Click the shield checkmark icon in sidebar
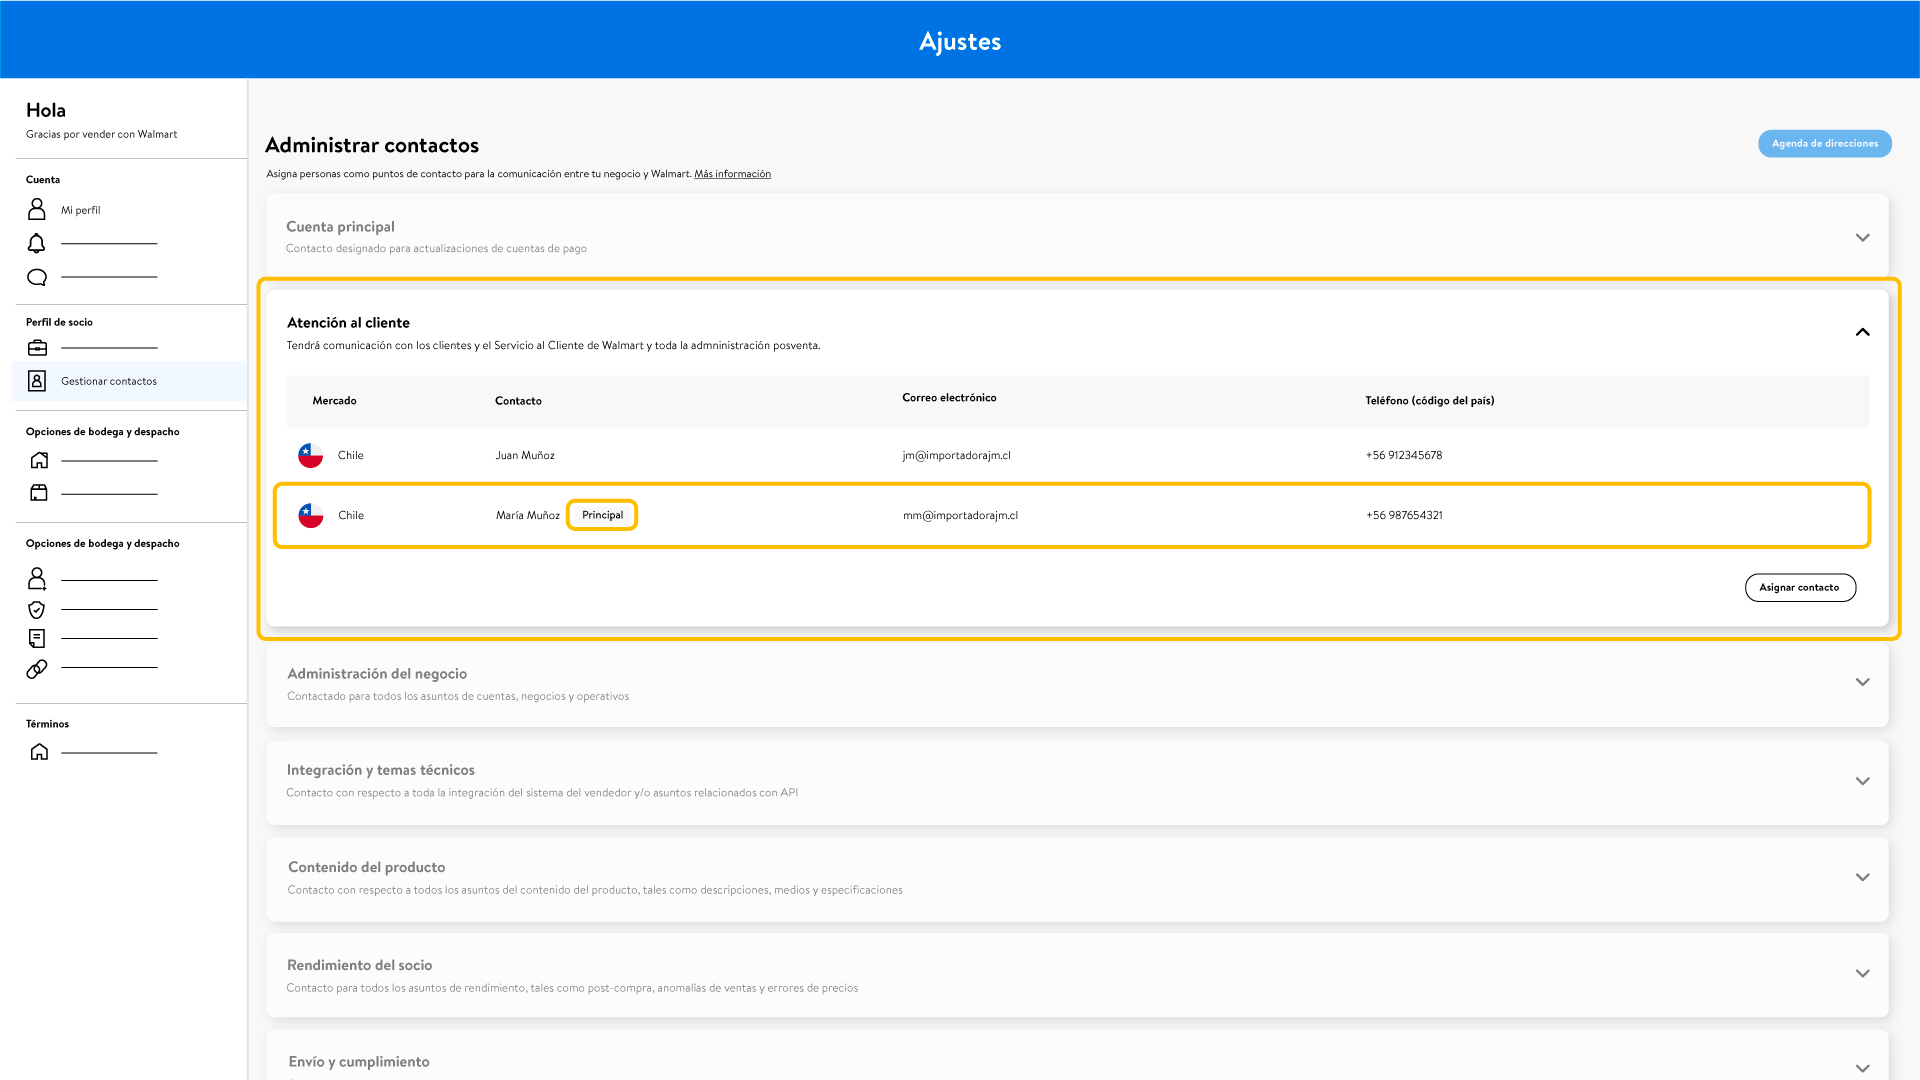1920x1080 pixels. 37,609
